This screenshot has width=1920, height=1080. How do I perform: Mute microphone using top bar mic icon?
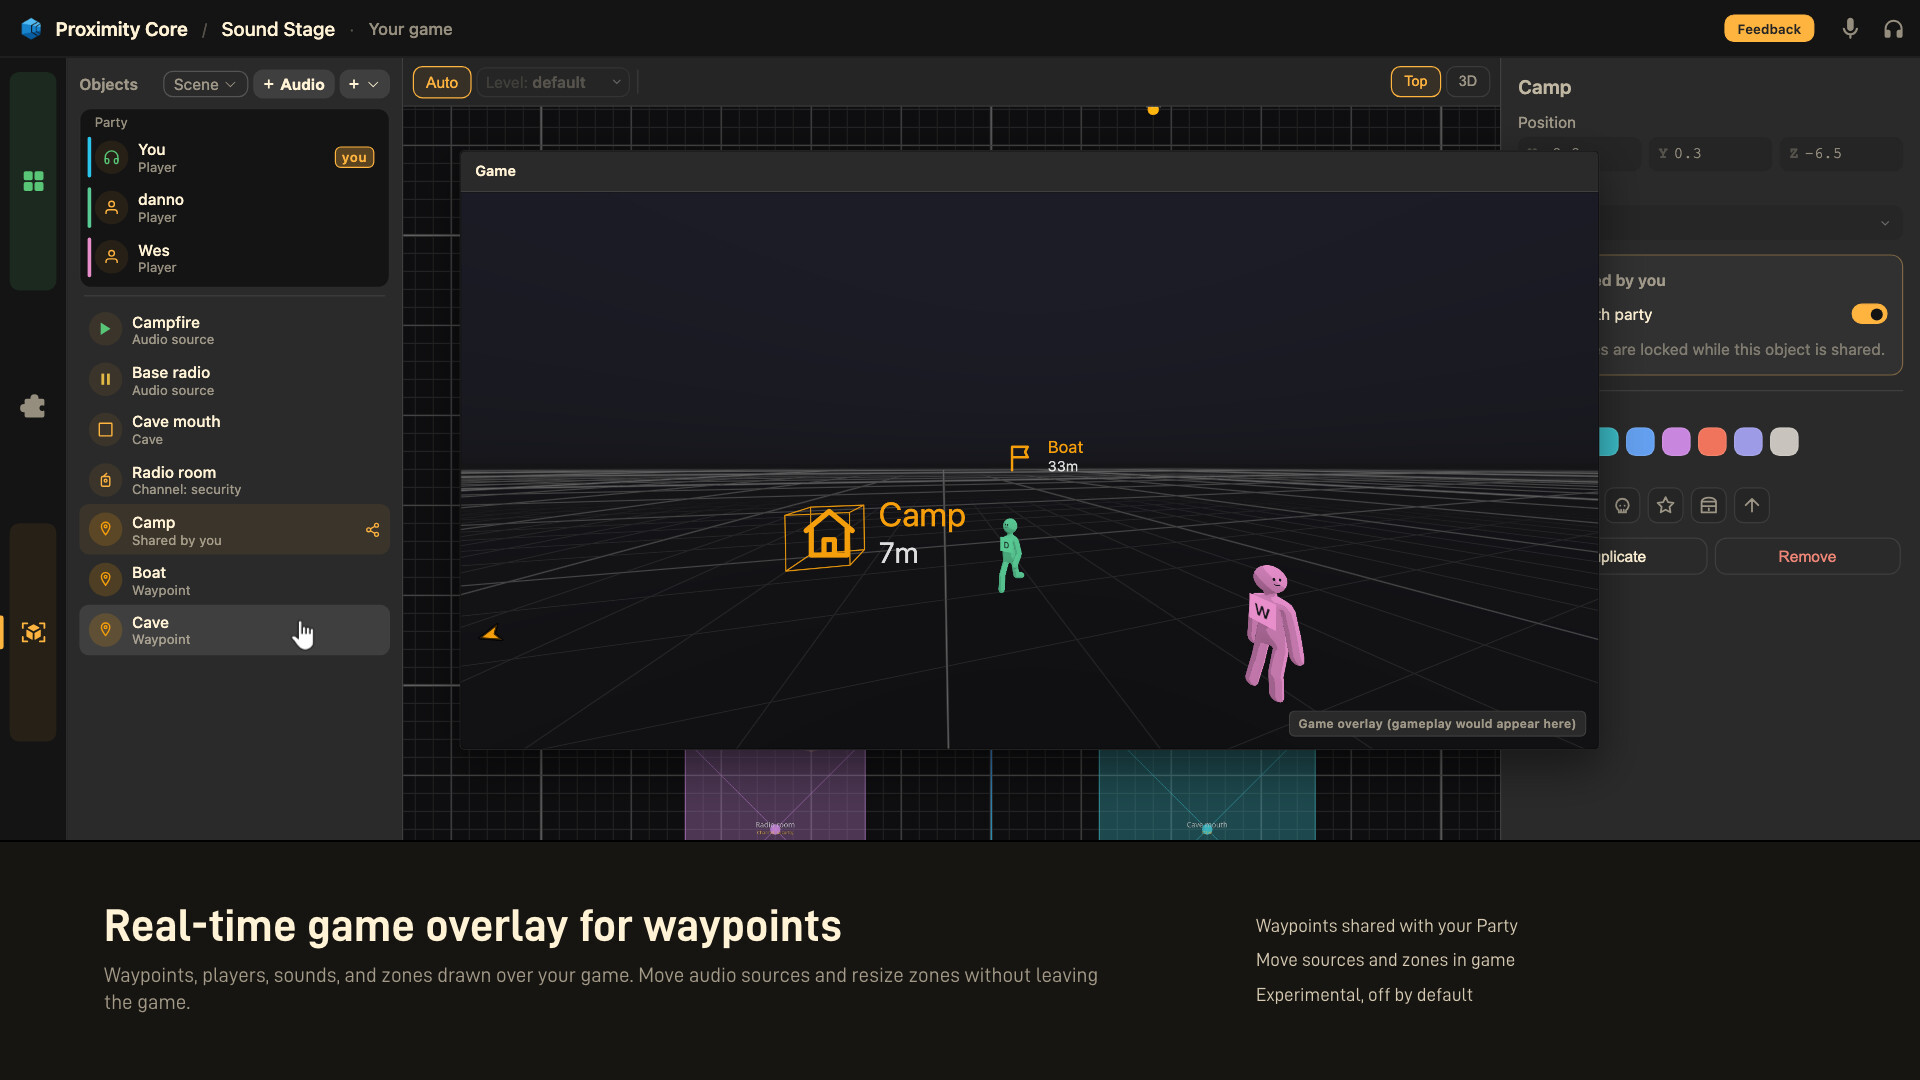pos(1850,29)
